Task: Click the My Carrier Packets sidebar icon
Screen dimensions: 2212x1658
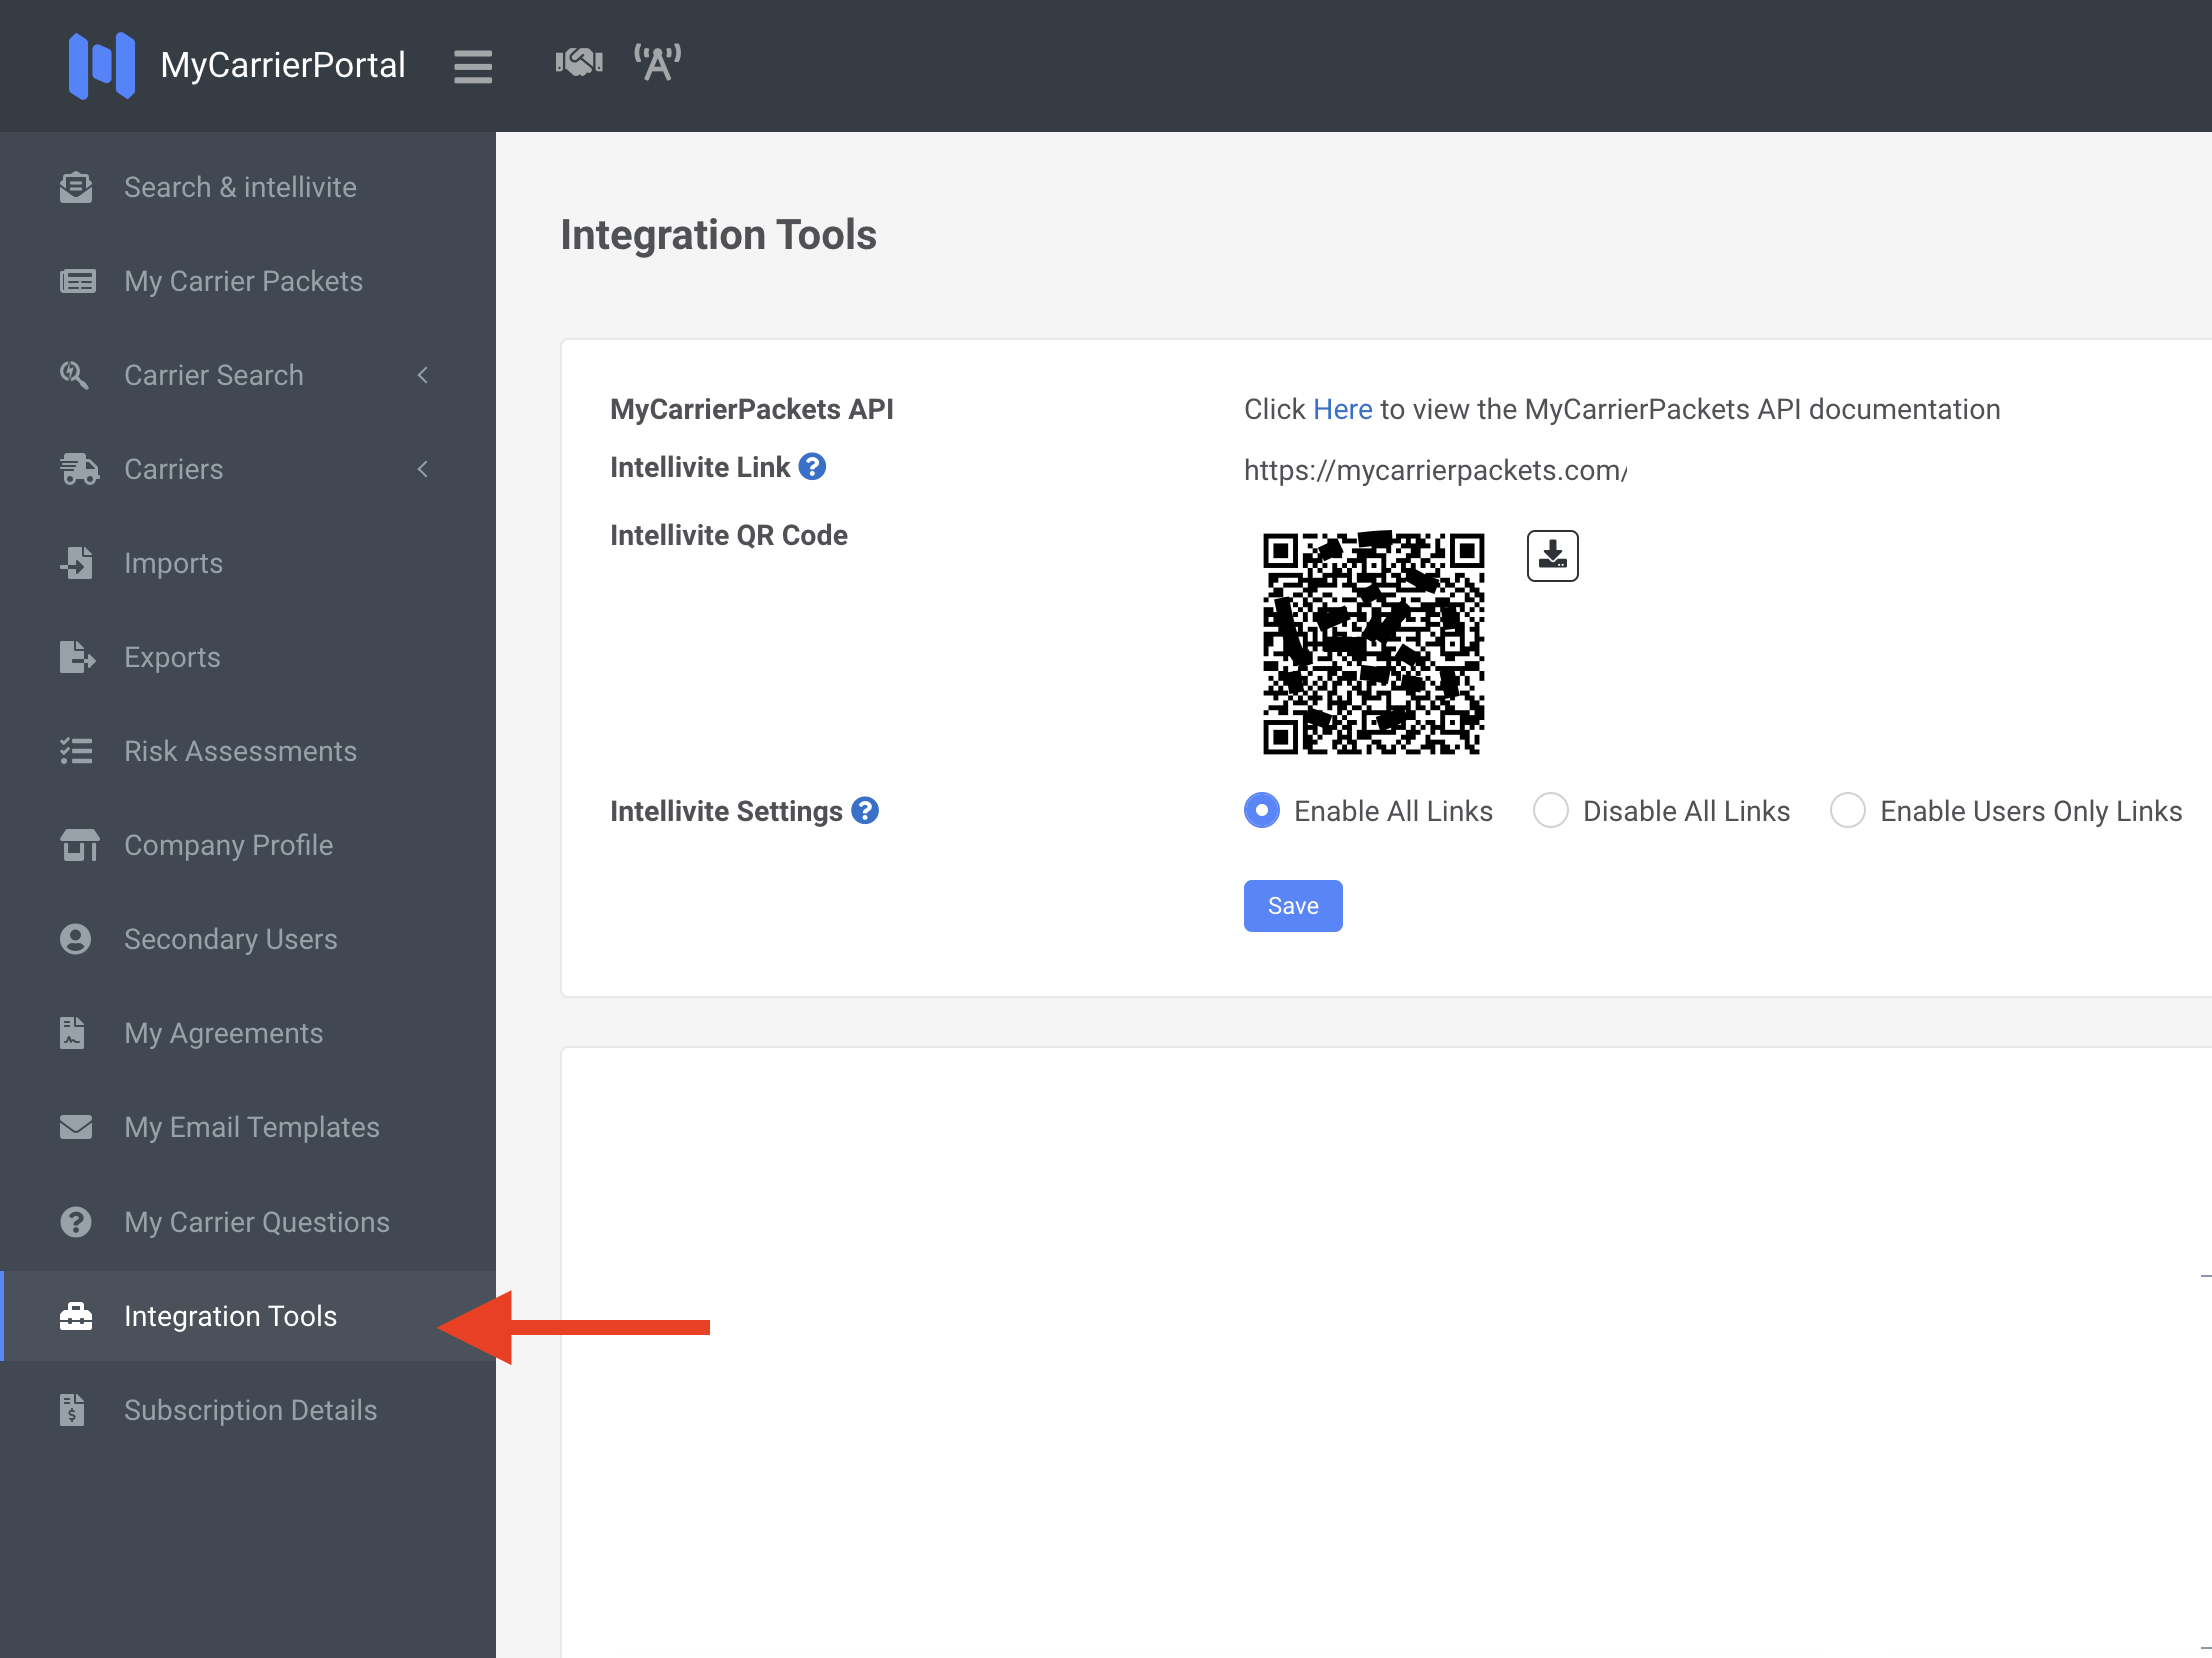Action: pos(77,280)
